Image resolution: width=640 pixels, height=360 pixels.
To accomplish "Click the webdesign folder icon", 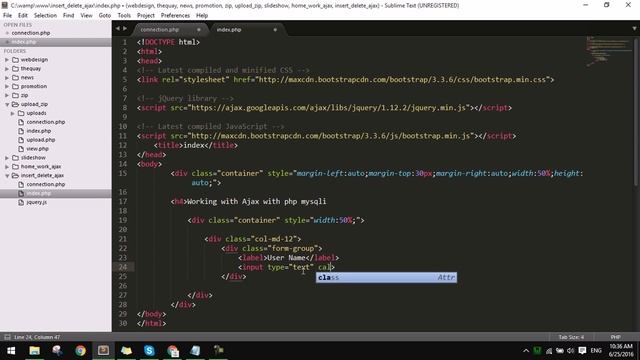I will [x=16, y=60].
